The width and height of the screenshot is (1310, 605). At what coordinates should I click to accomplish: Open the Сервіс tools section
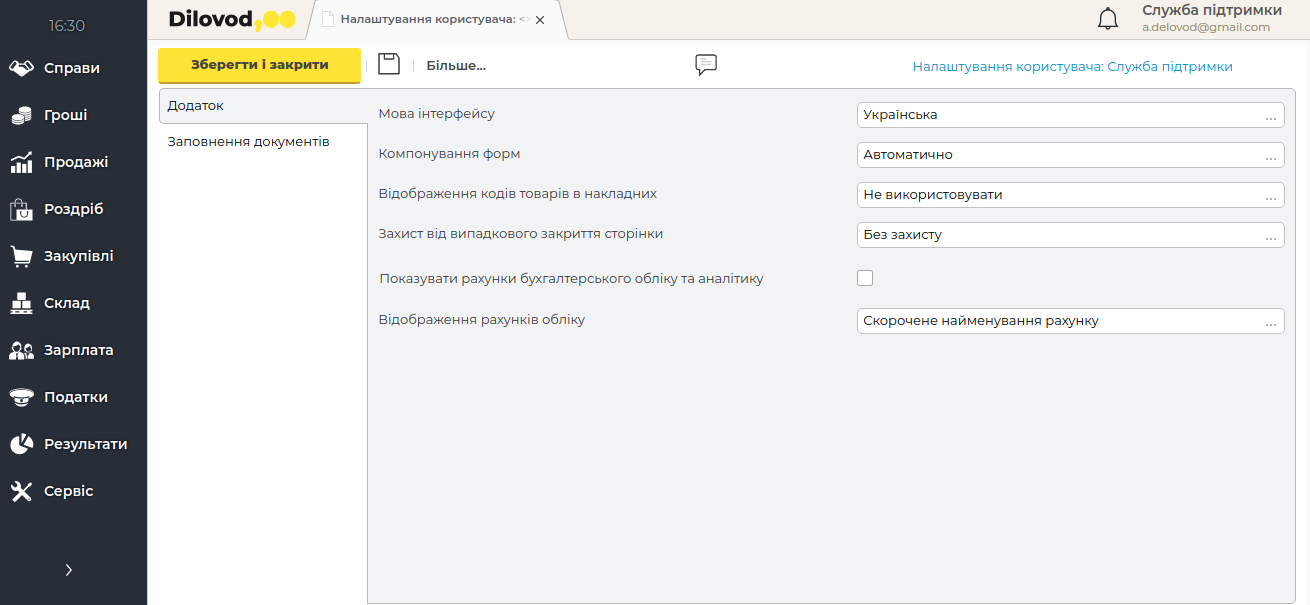click(x=68, y=491)
